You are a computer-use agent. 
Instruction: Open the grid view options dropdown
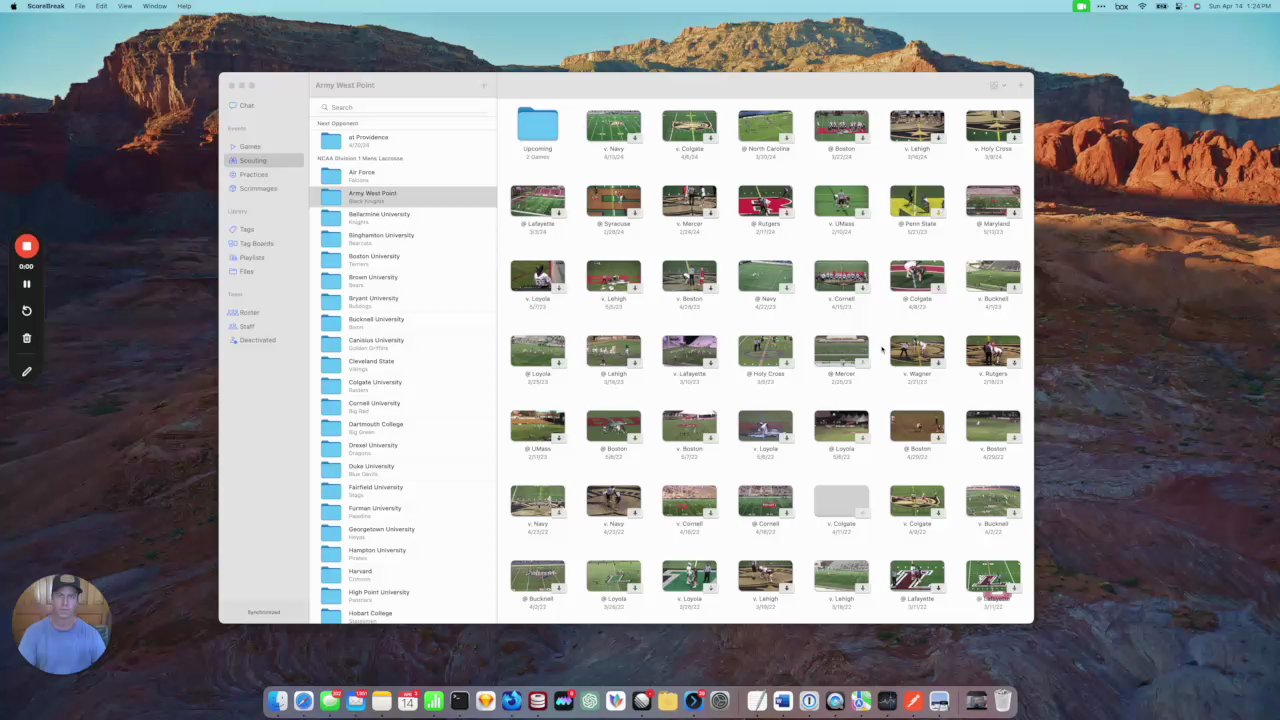(997, 86)
